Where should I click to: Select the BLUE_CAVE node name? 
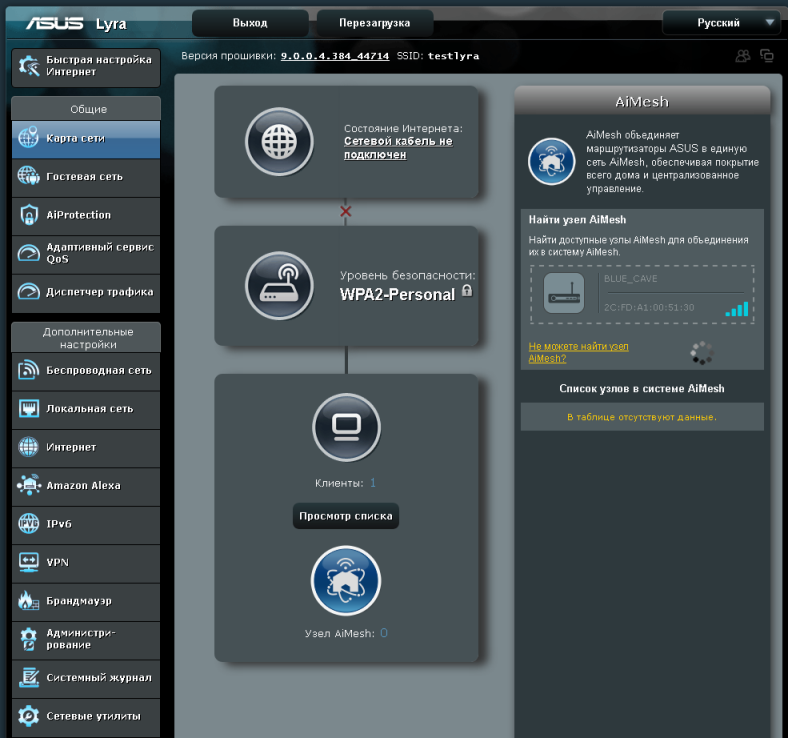tap(630, 278)
